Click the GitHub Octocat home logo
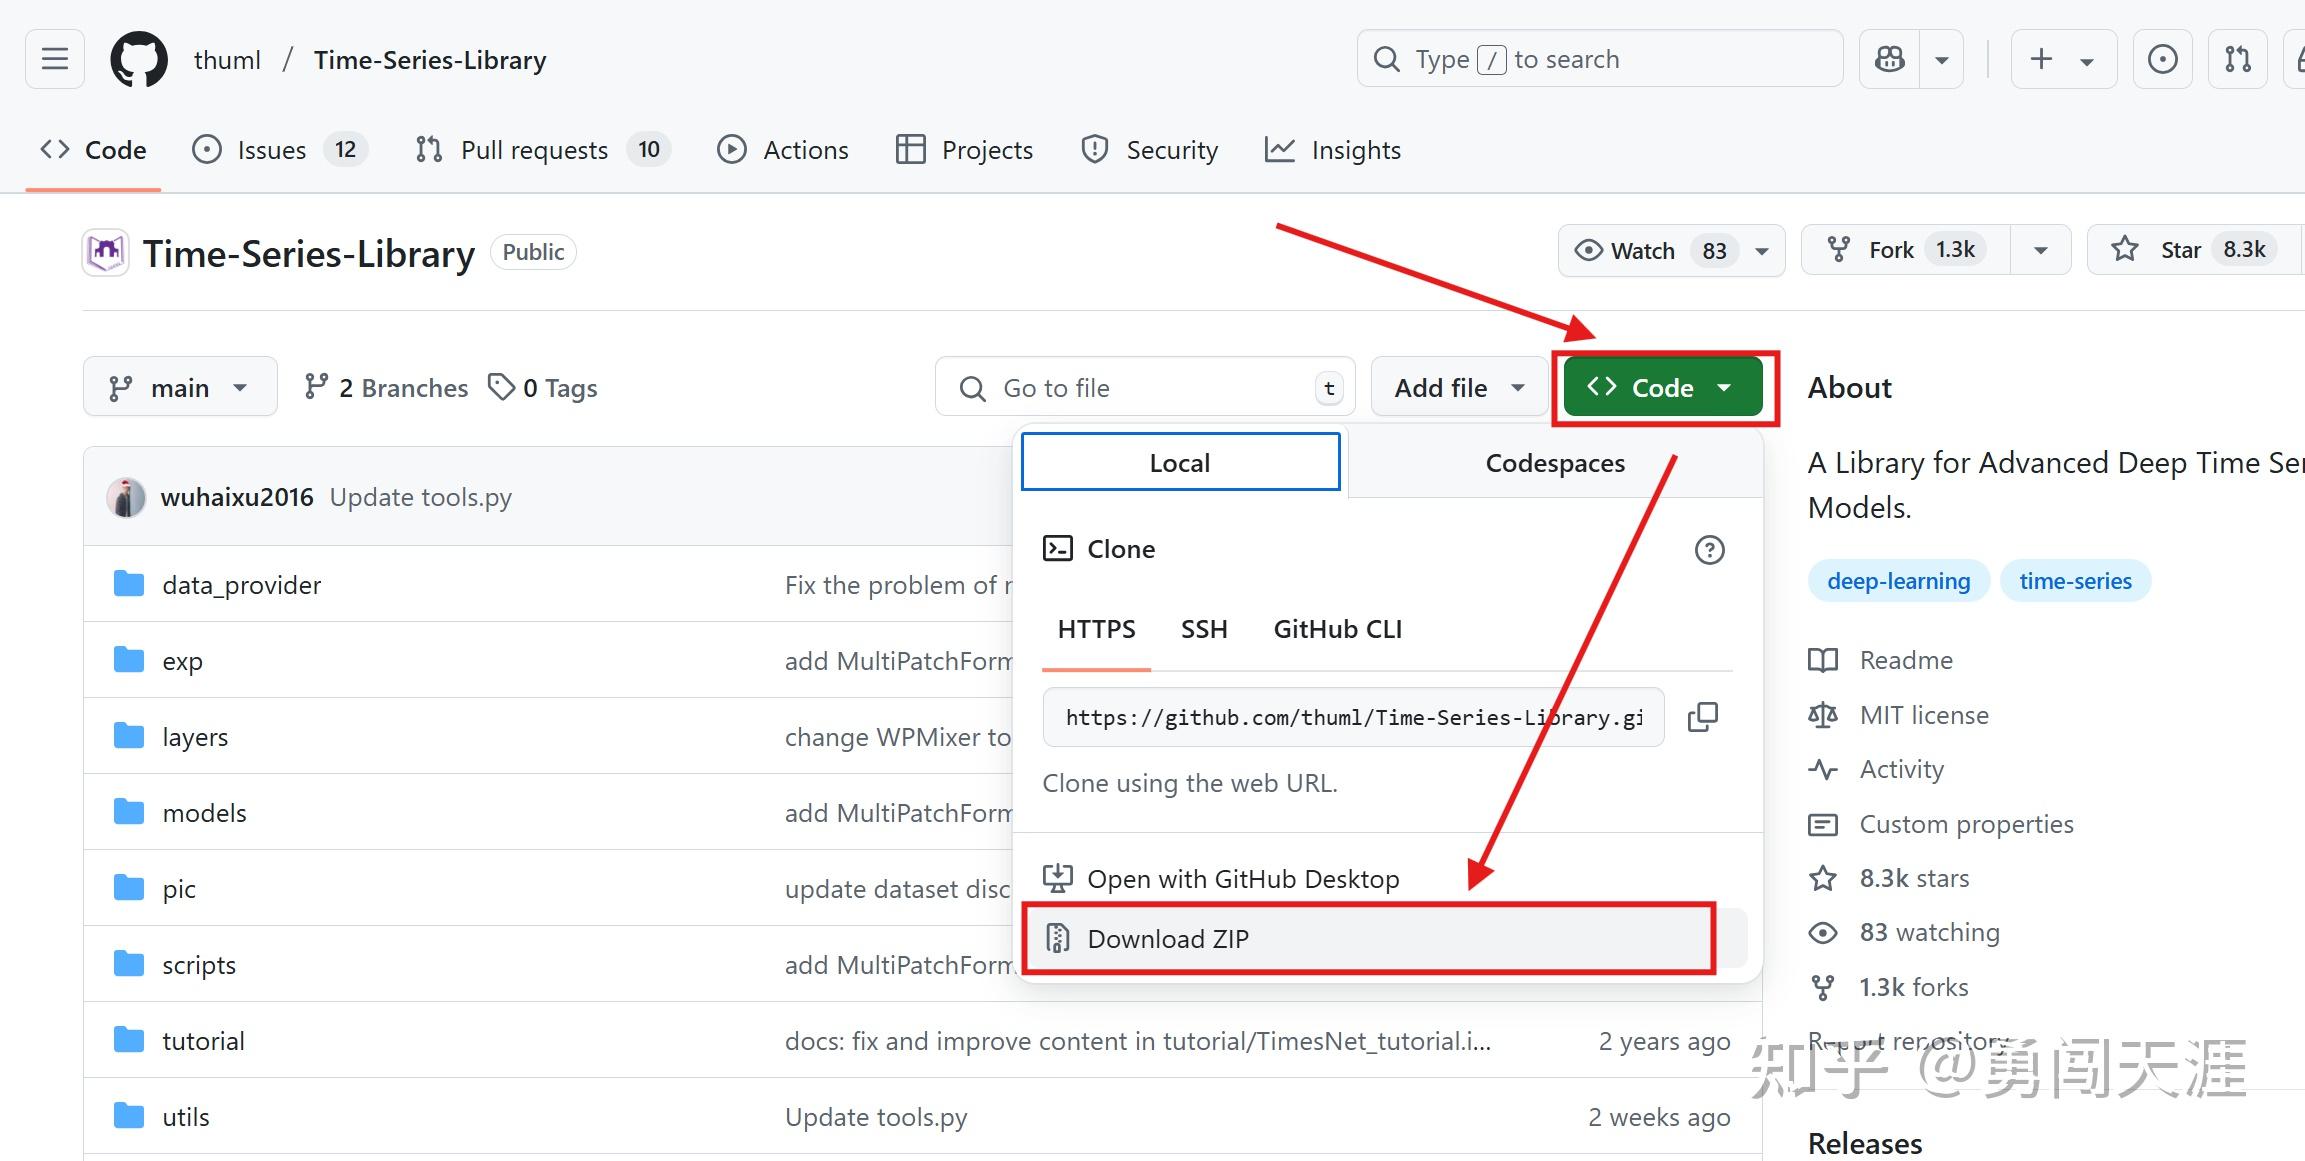 [x=138, y=60]
